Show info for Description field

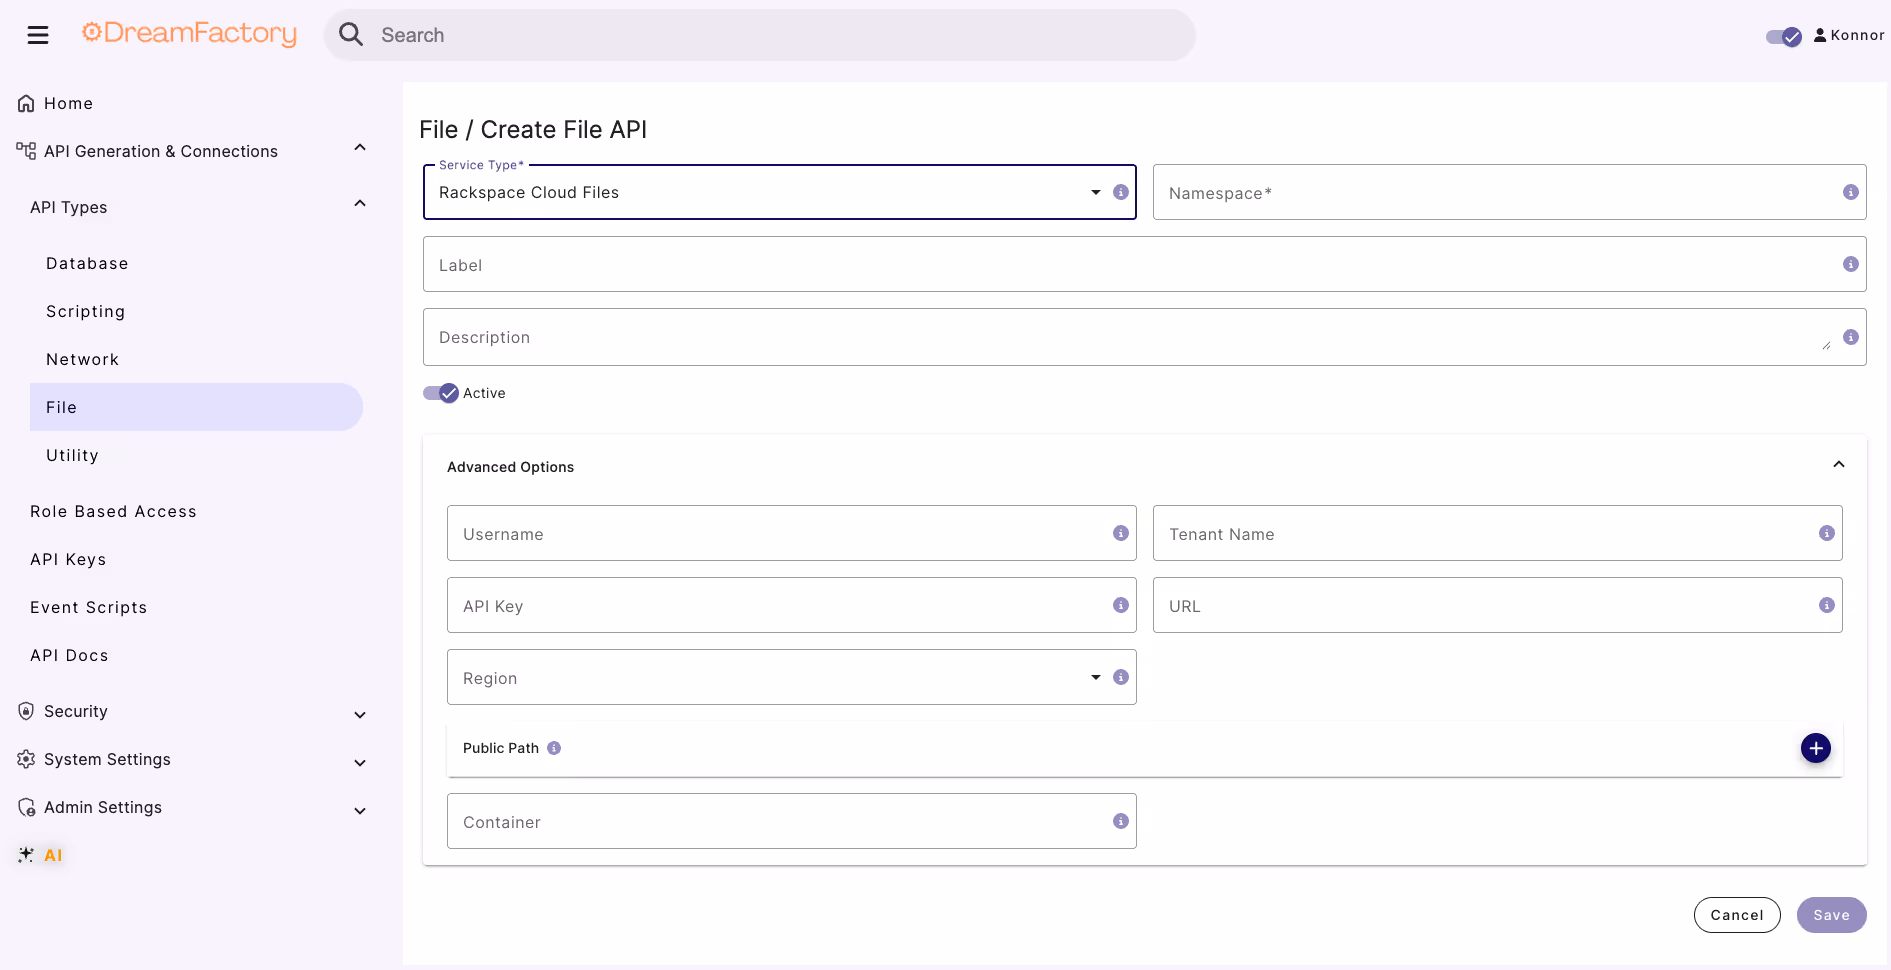[1851, 337]
